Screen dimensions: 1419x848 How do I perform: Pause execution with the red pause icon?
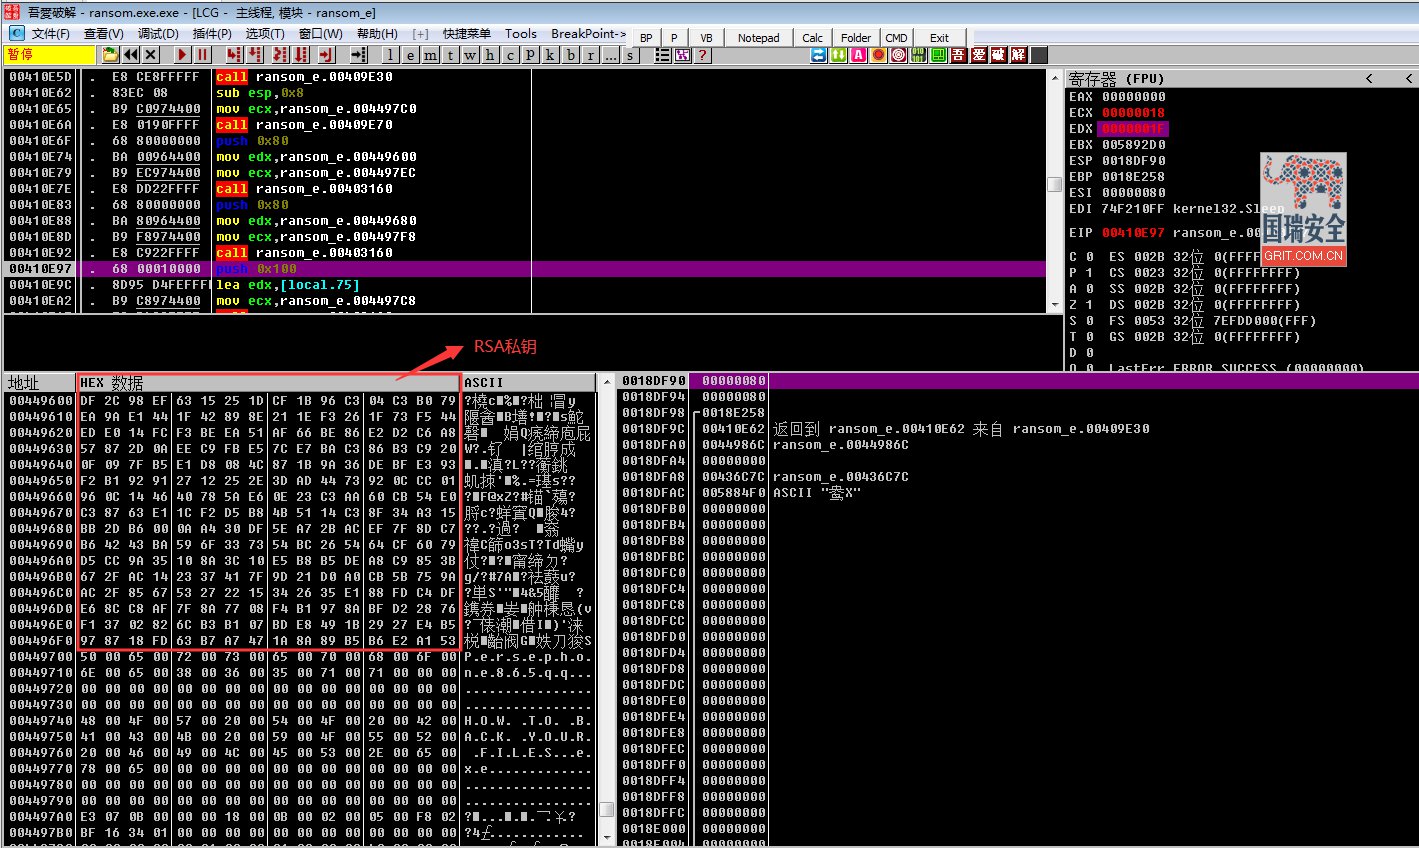[203, 55]
